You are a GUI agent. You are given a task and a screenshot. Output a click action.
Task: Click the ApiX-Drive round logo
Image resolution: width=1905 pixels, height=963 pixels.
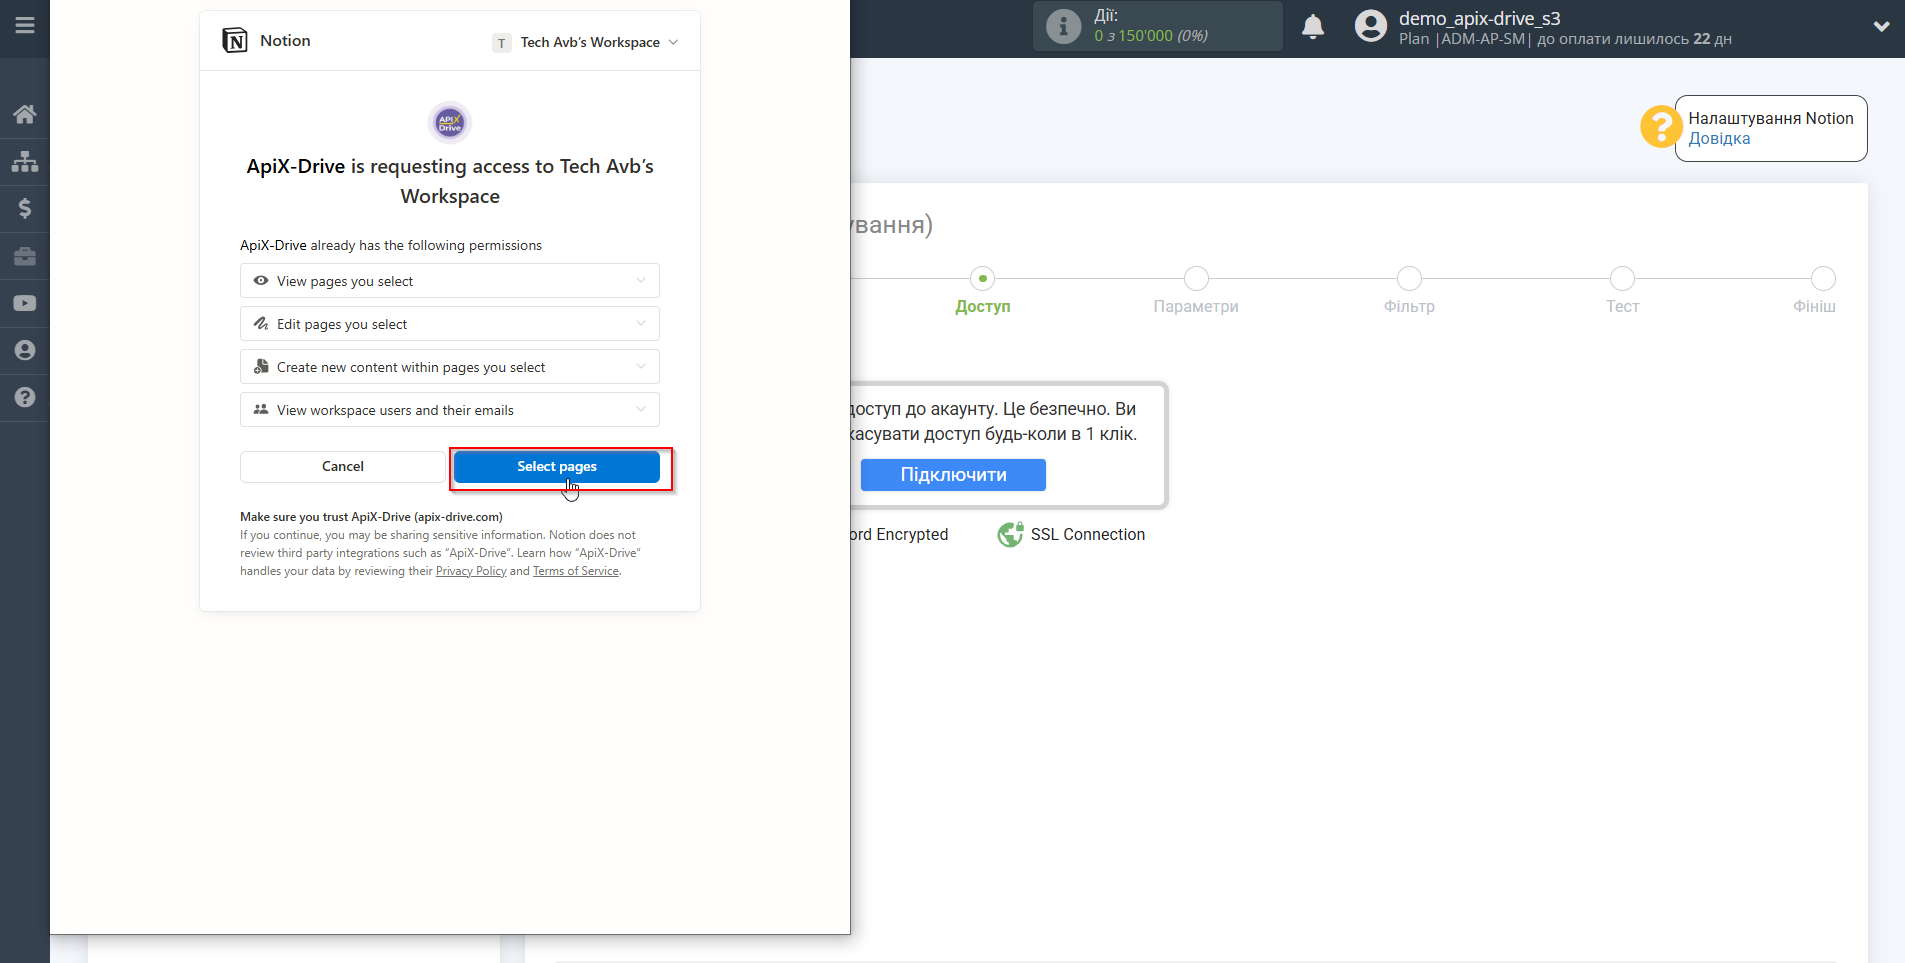click(x=450, y=123)
